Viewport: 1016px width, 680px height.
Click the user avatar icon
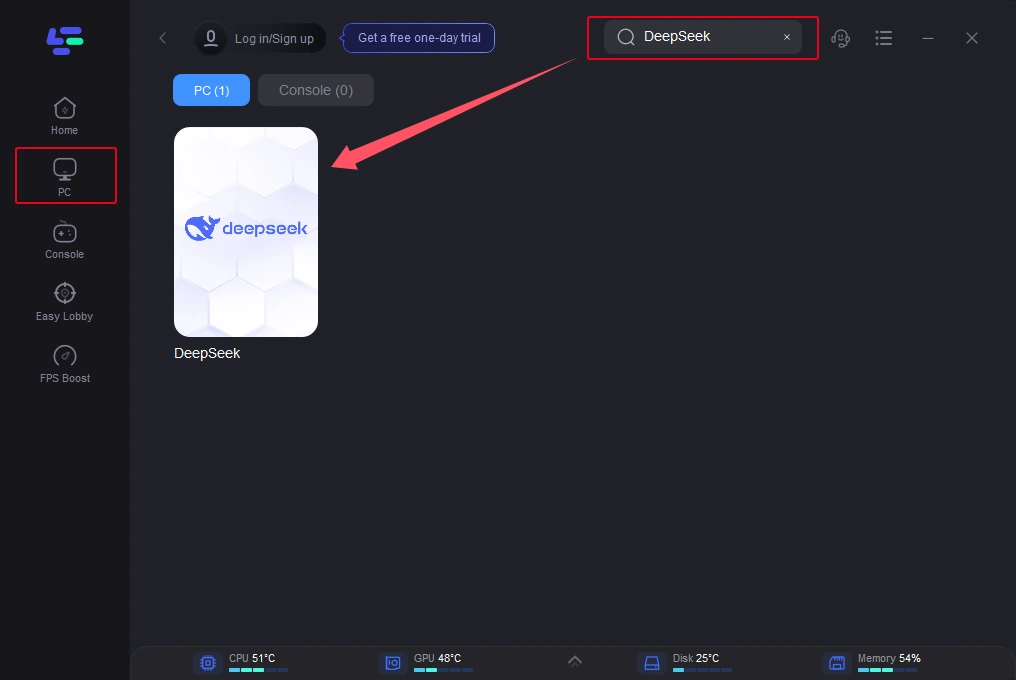[x=211, y=38]
